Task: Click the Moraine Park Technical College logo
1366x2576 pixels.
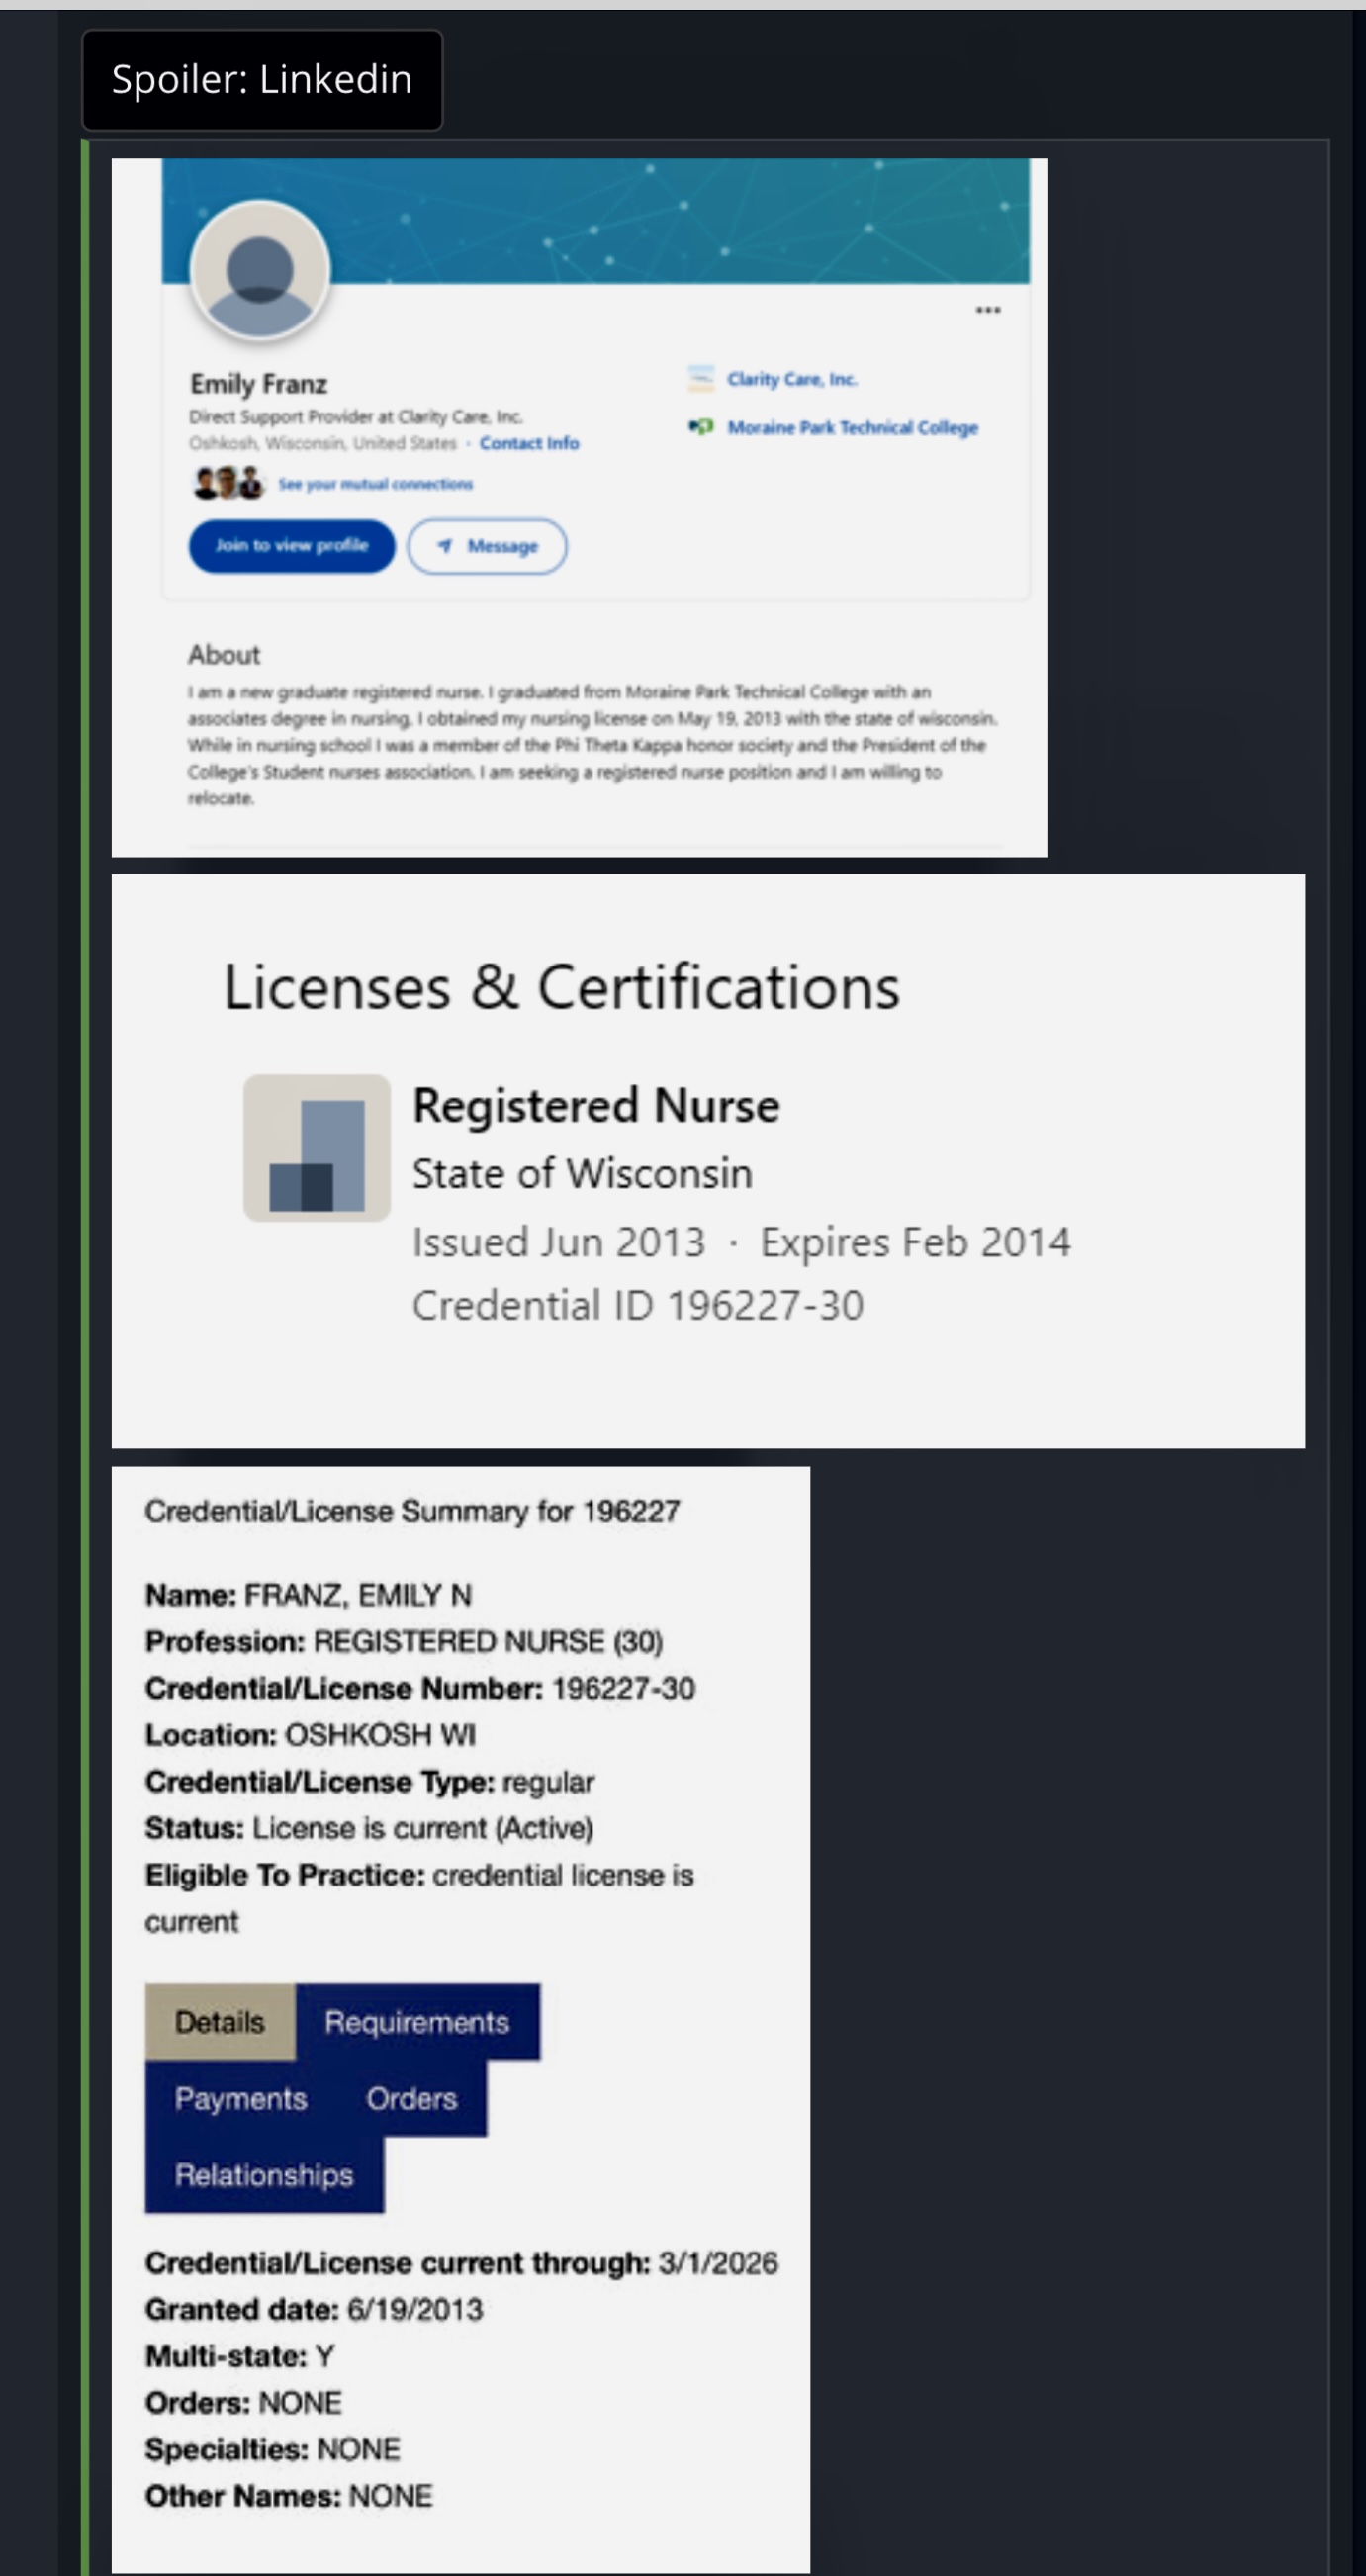Action: (701, 427)
